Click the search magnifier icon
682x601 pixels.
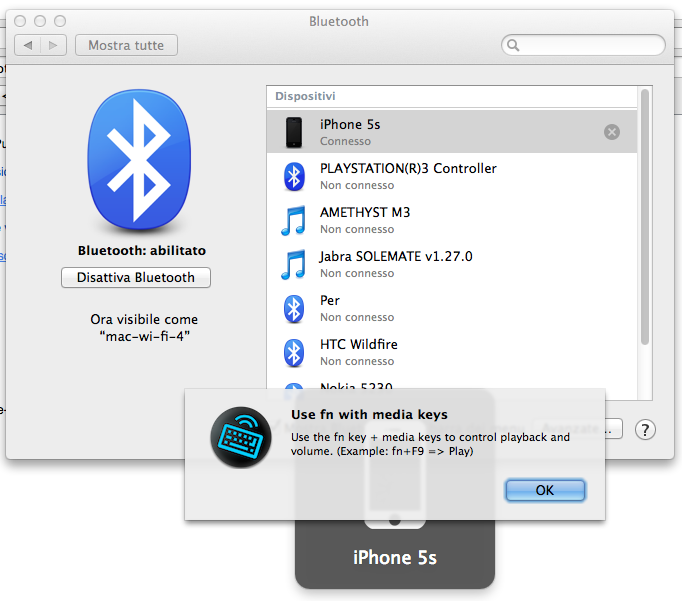point(513,45)
